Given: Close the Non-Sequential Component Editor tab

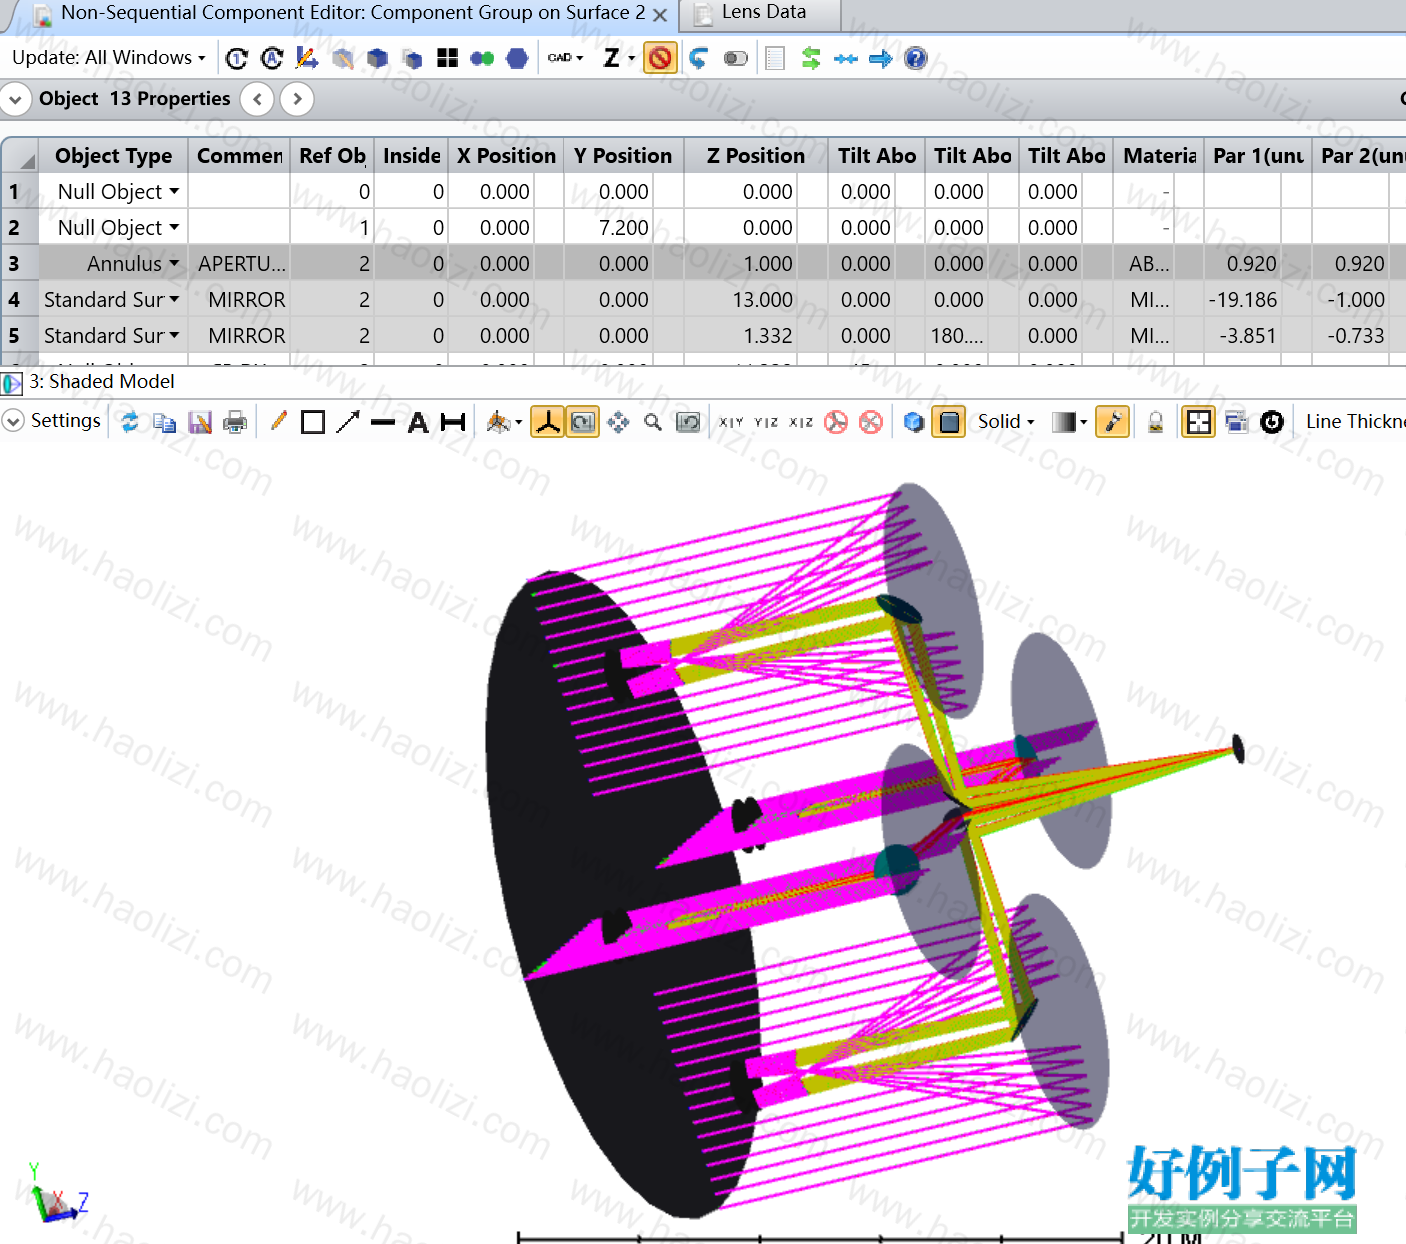Looking at the screenshot, I should pyautogui.click(x=660, y=14).
